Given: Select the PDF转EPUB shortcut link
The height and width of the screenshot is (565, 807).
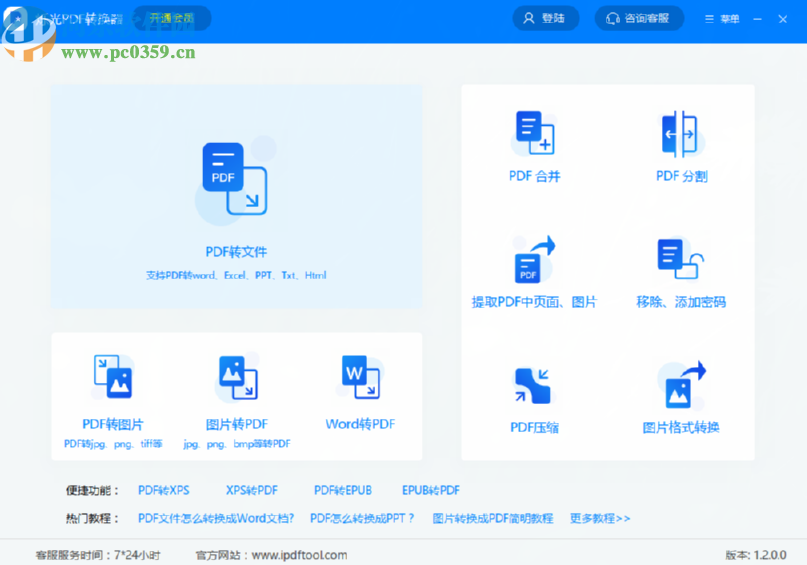Looking at the screenshot, I should (x=342, y=491).
